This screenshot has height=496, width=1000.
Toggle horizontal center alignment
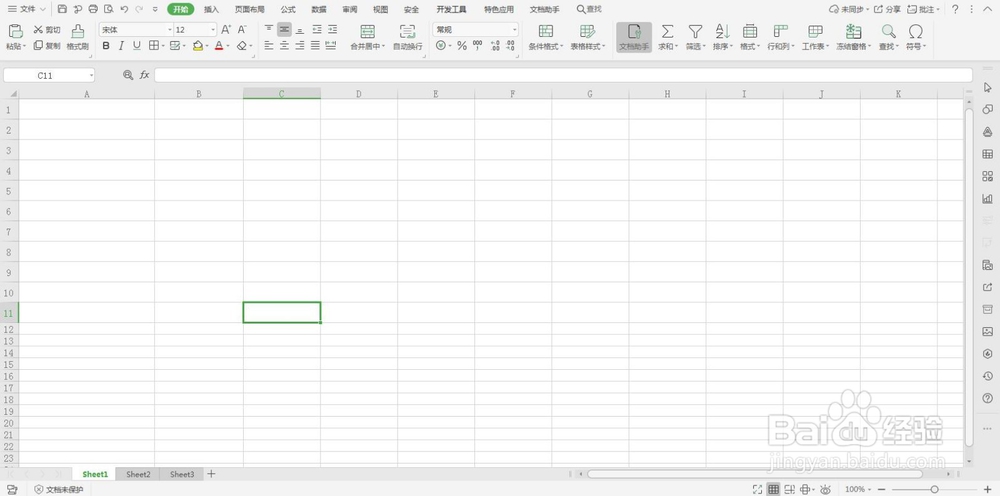[x=284, y=46]
